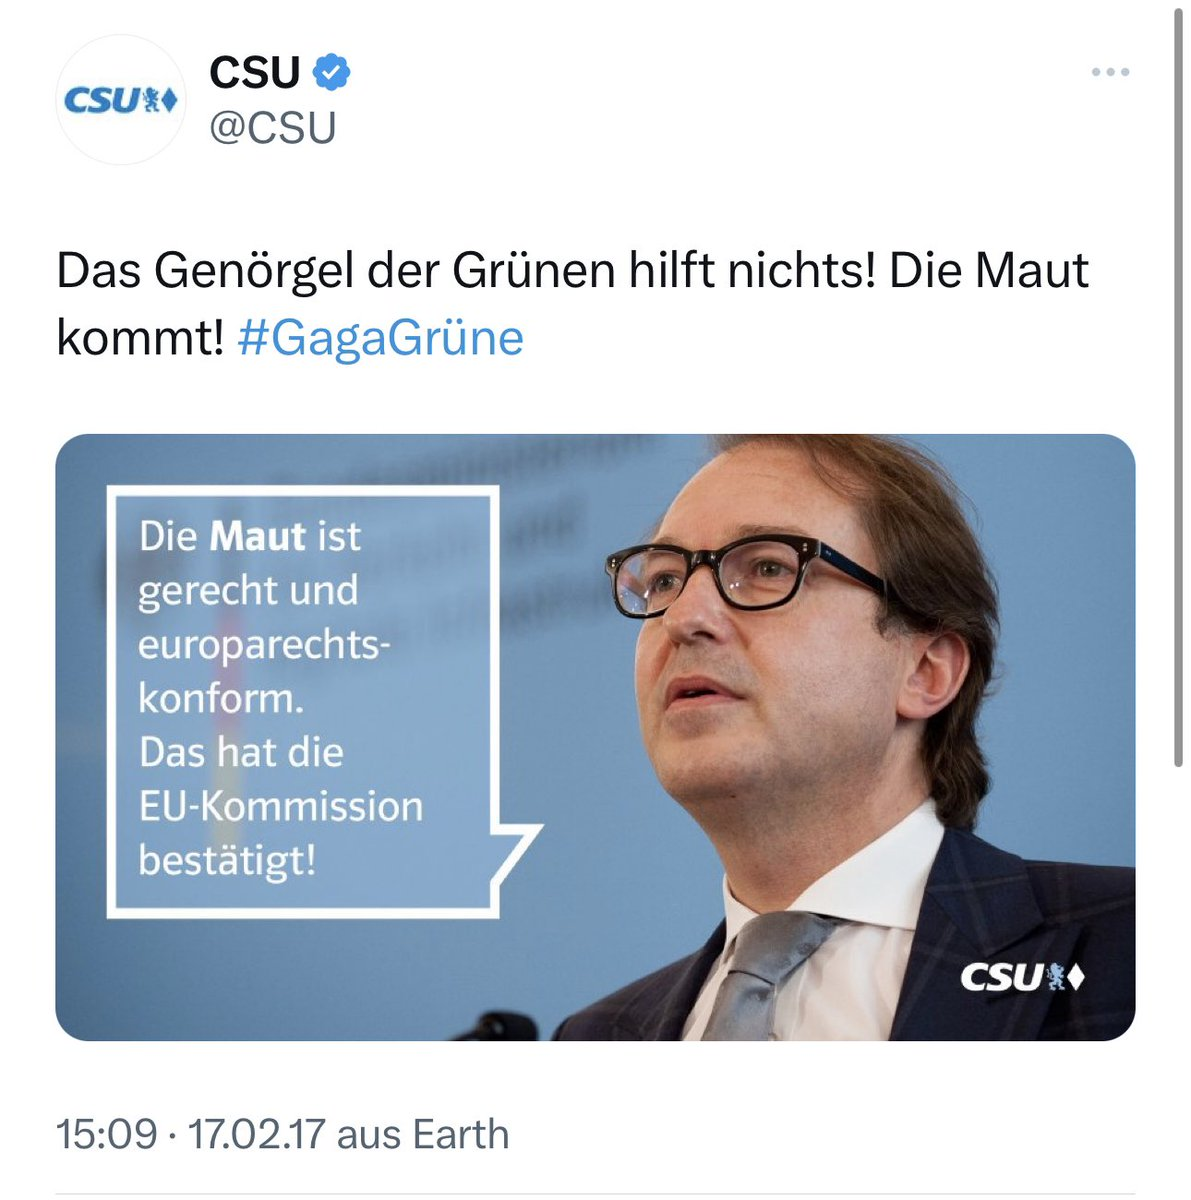Screen dimensions: 1191x1200
Task: Click "EU-Kommission" text in the speech bubble
Action: 281,807
